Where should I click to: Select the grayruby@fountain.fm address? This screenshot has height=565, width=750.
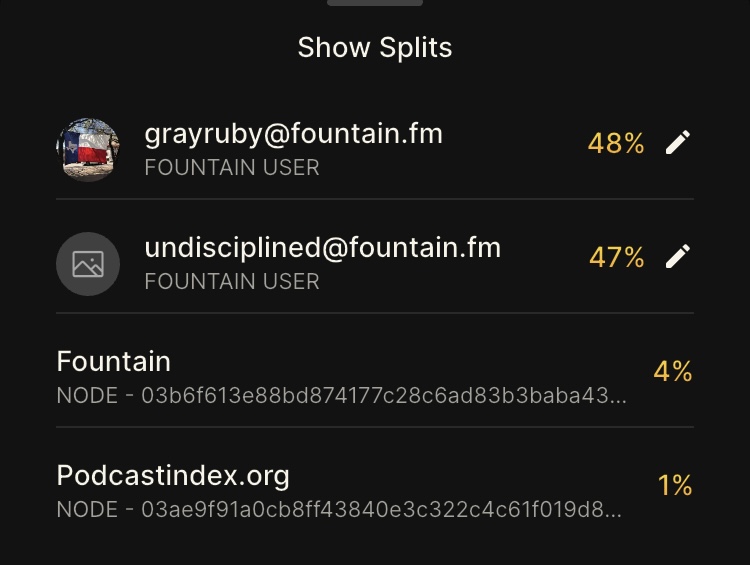pyautogui.click(x=293, y=133)
